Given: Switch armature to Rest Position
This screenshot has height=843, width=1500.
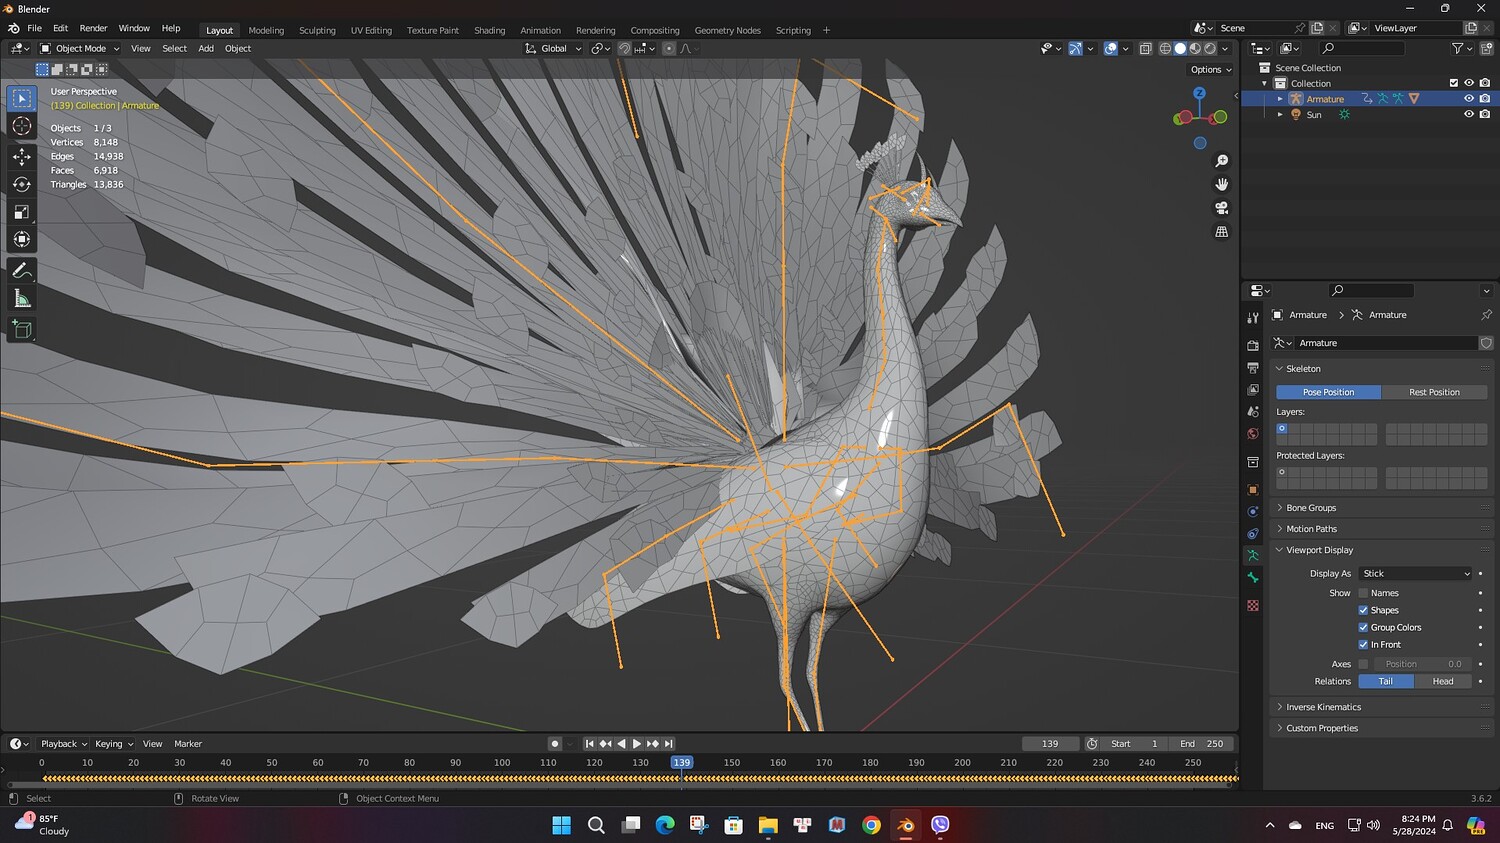Looking at the screenshot, I should [x=1433, y=392].
